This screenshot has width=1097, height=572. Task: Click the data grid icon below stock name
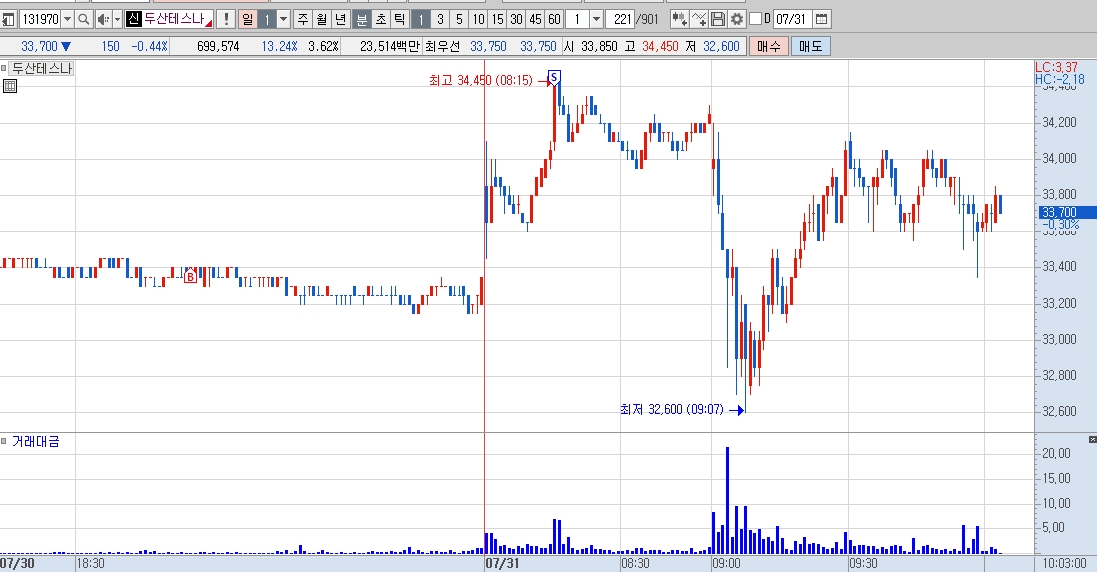click(x=10, y=86)
